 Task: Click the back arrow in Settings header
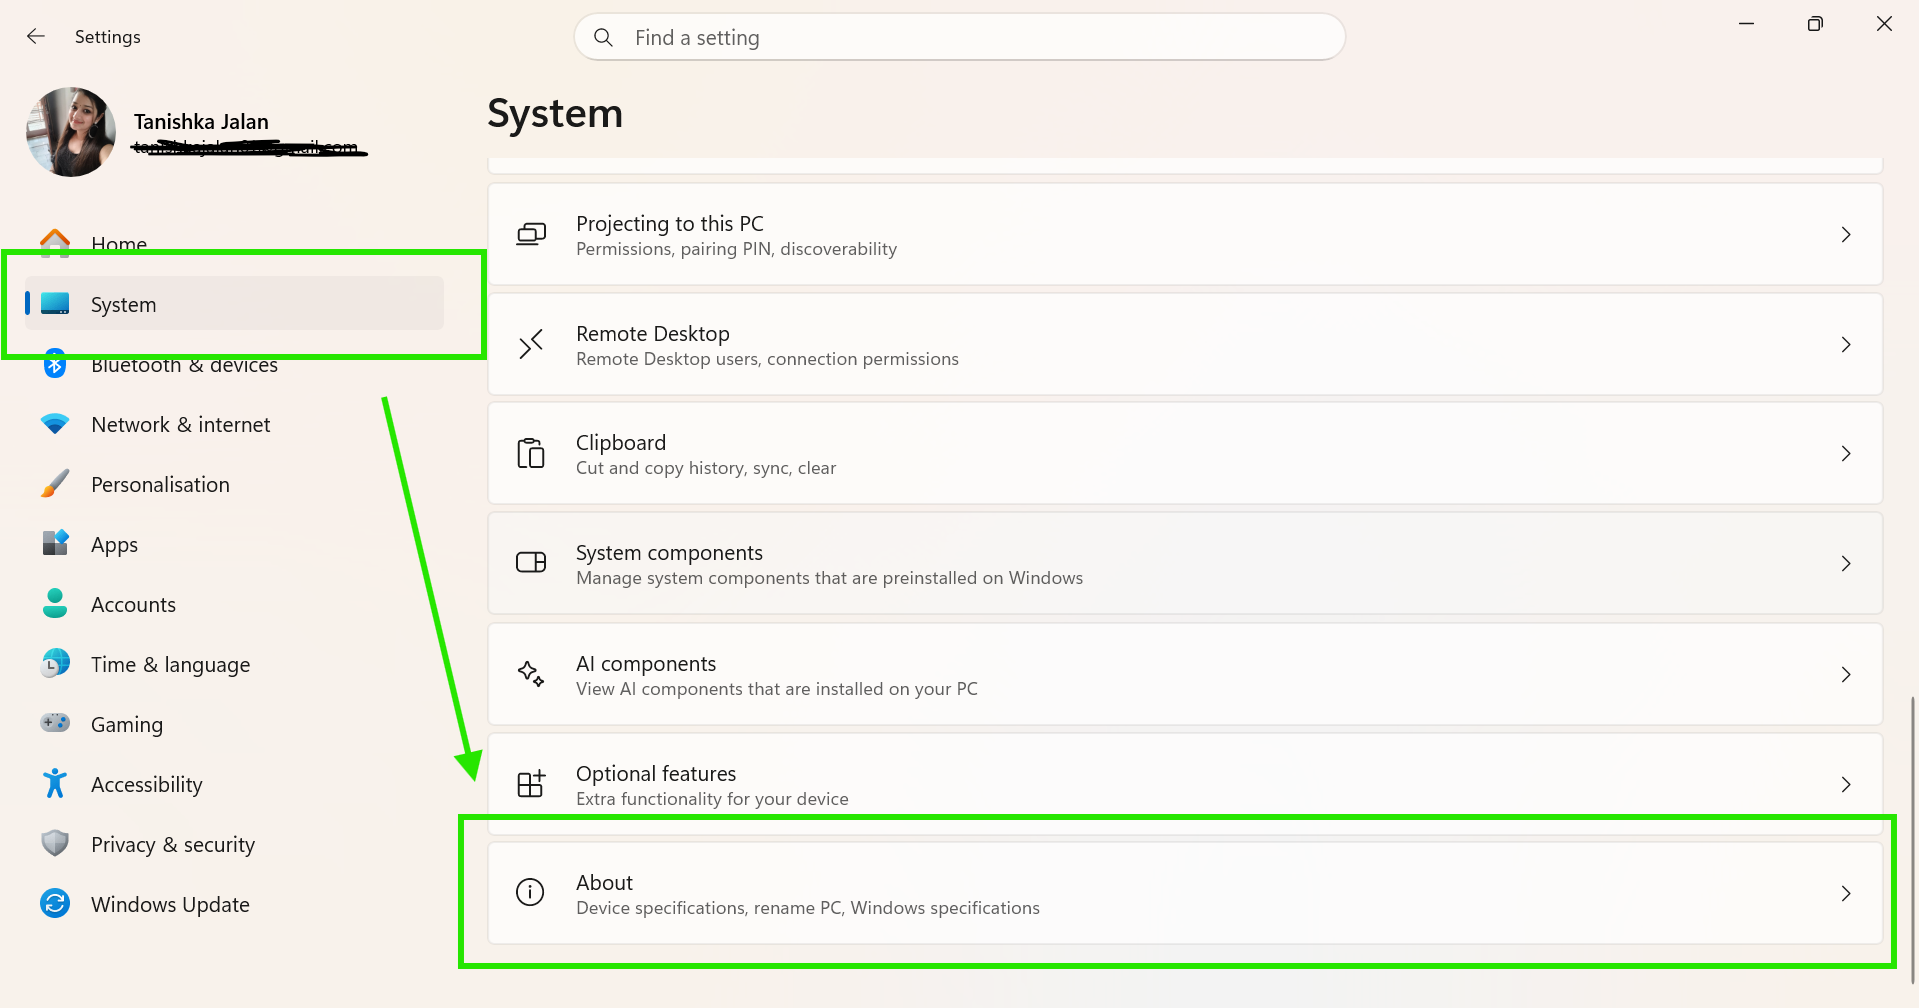point(36,37)
